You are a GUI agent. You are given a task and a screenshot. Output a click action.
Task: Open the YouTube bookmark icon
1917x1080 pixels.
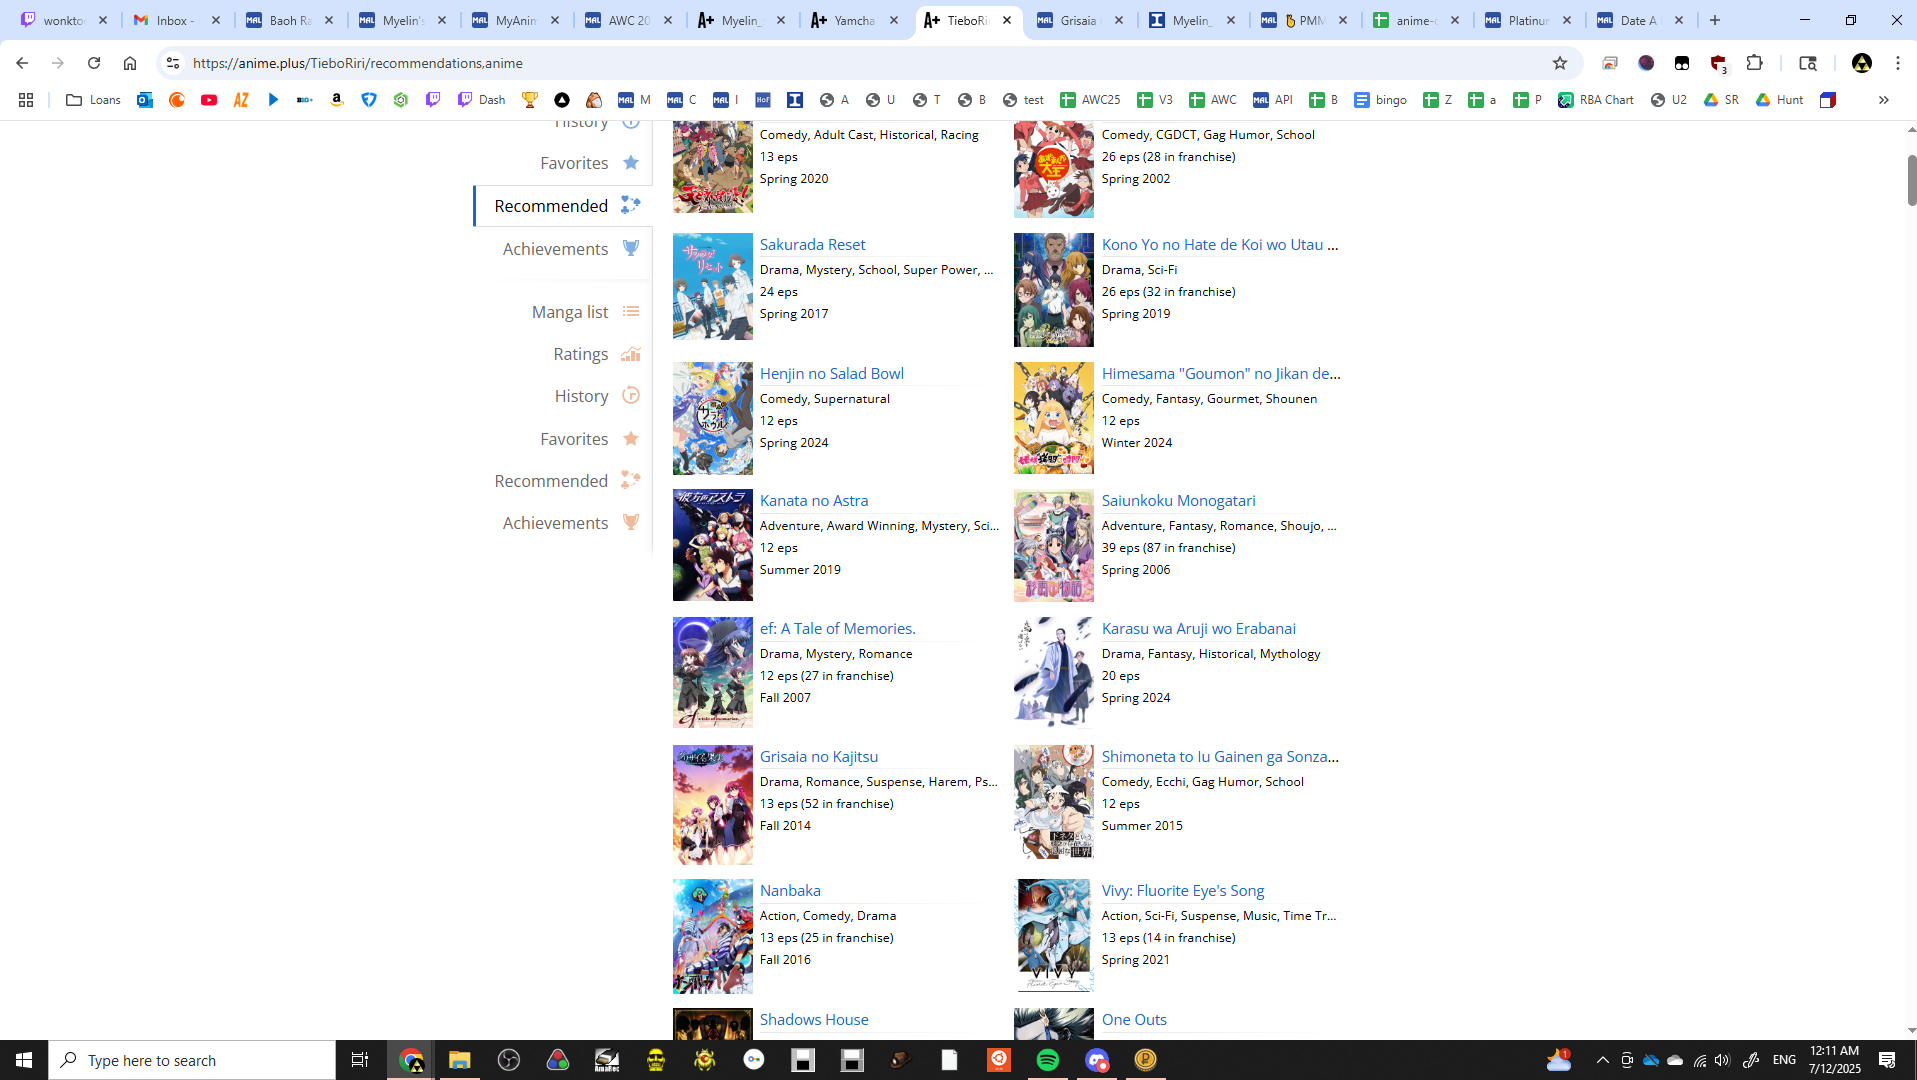click(209, 100)
